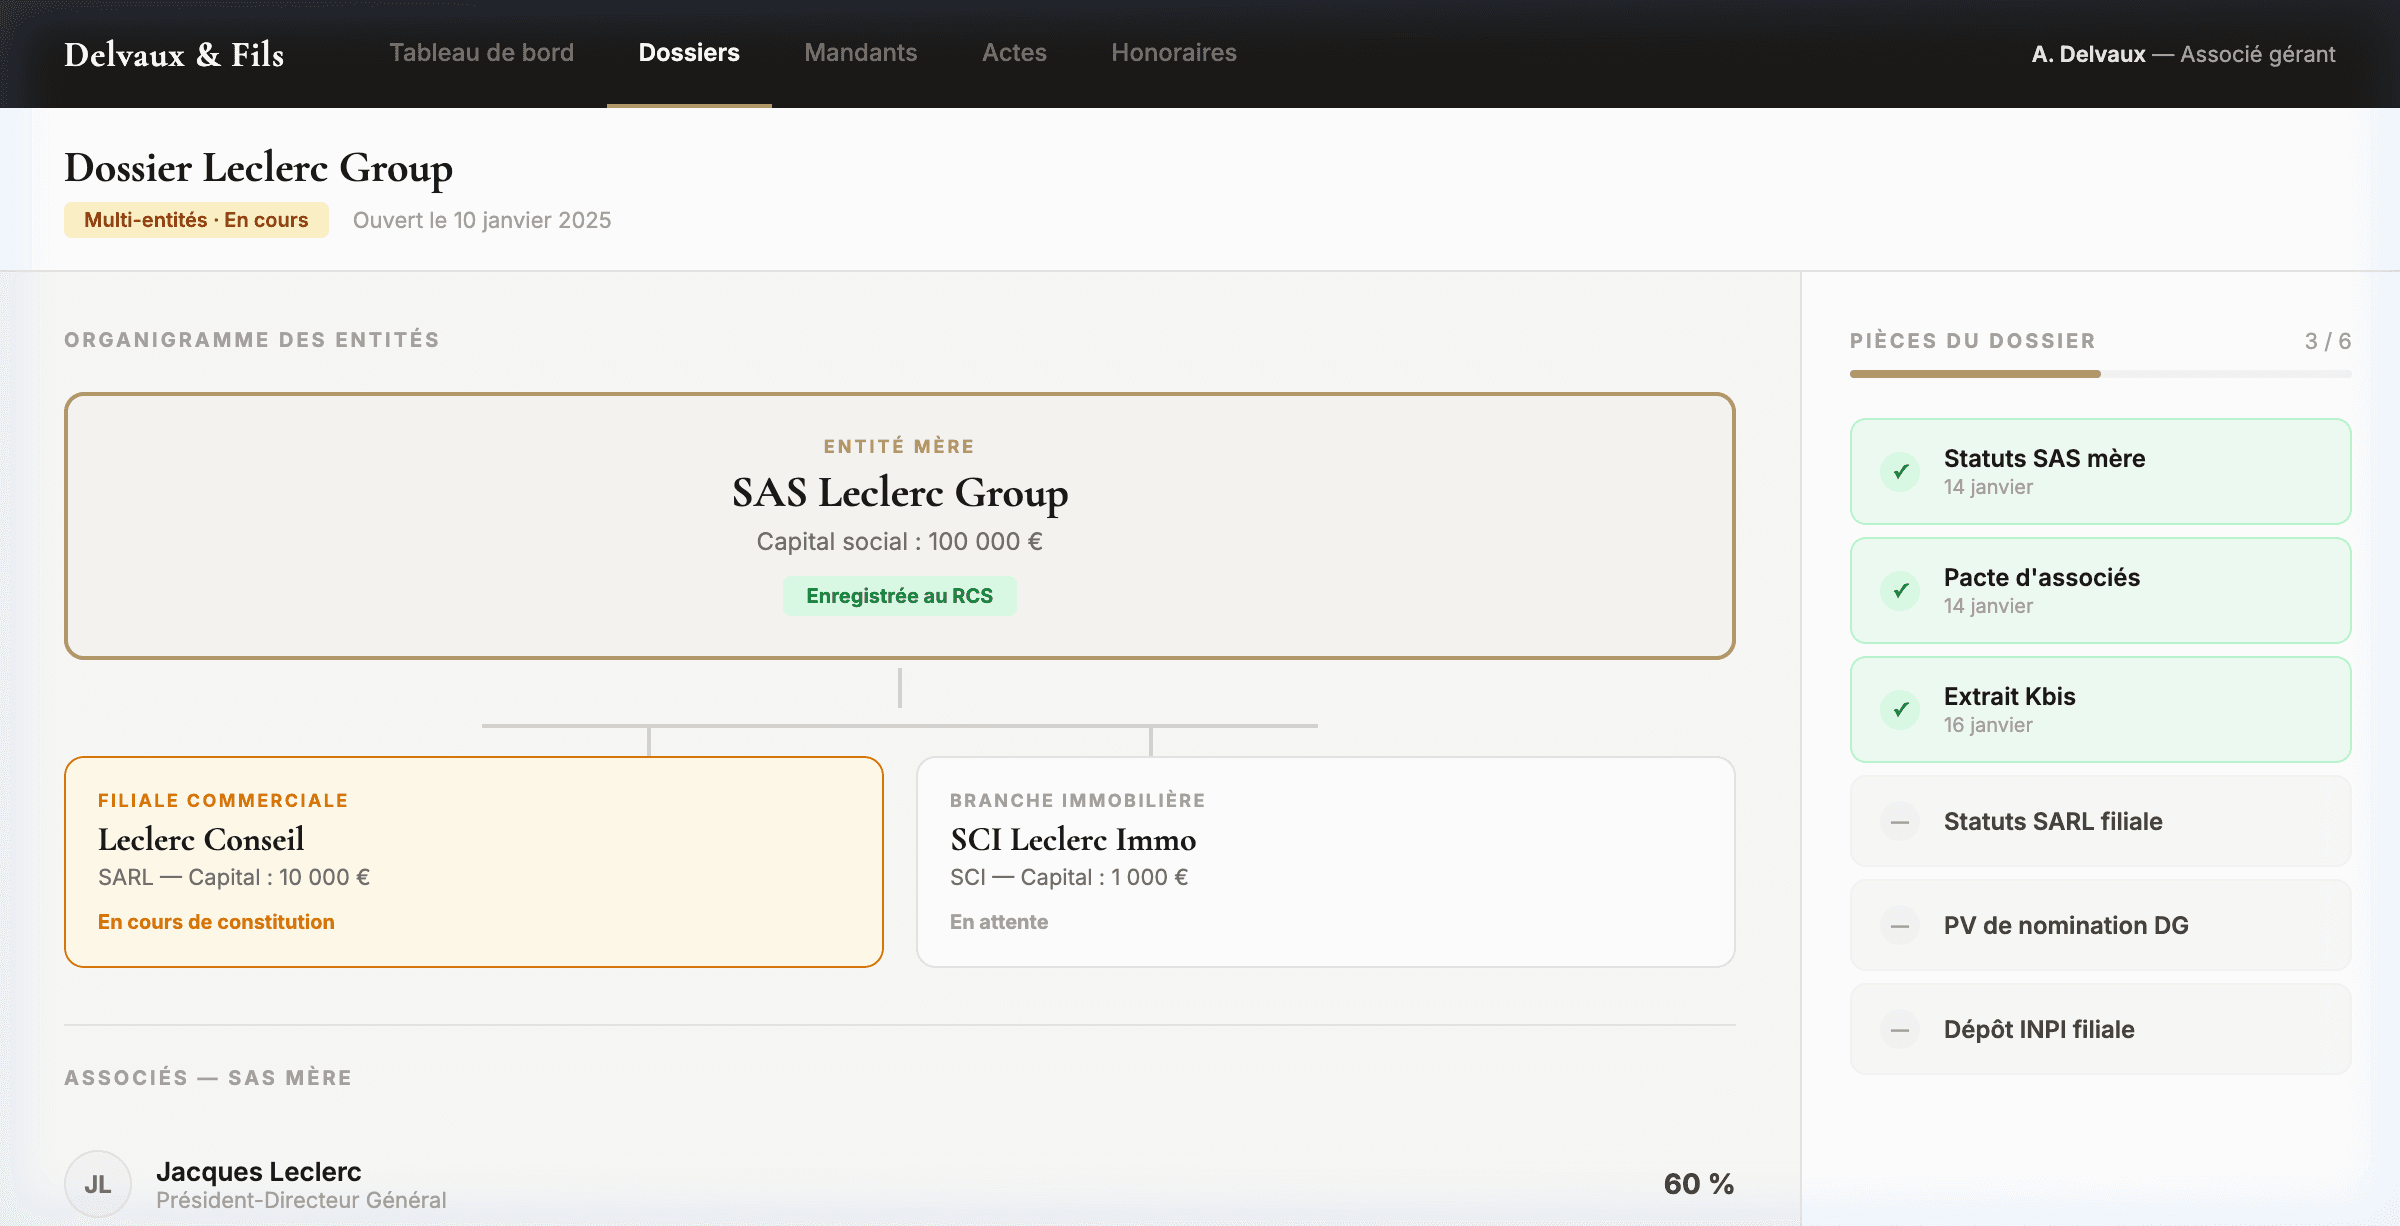2400x1226 pixels.
Task: Click the checkmark icon for Pacte d'associés
Action: 1900,591
